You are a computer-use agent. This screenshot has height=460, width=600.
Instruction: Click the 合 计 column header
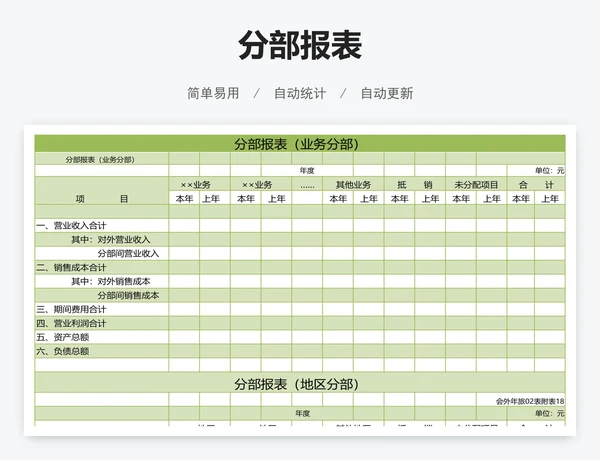click(536, 184)
